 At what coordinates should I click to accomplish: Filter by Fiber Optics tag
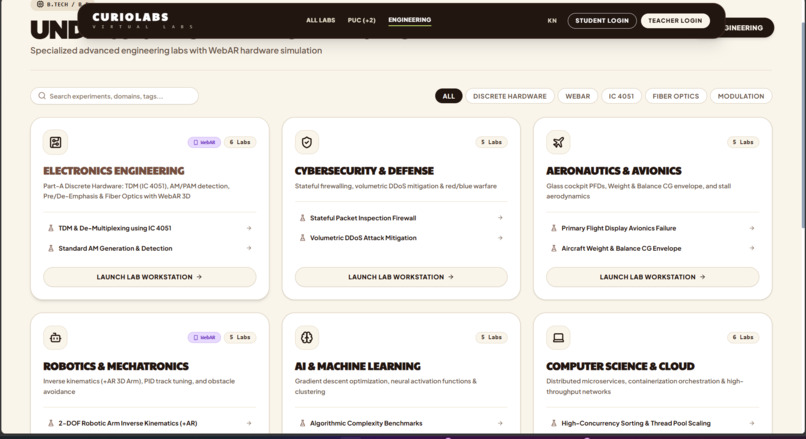click(675, 96)
